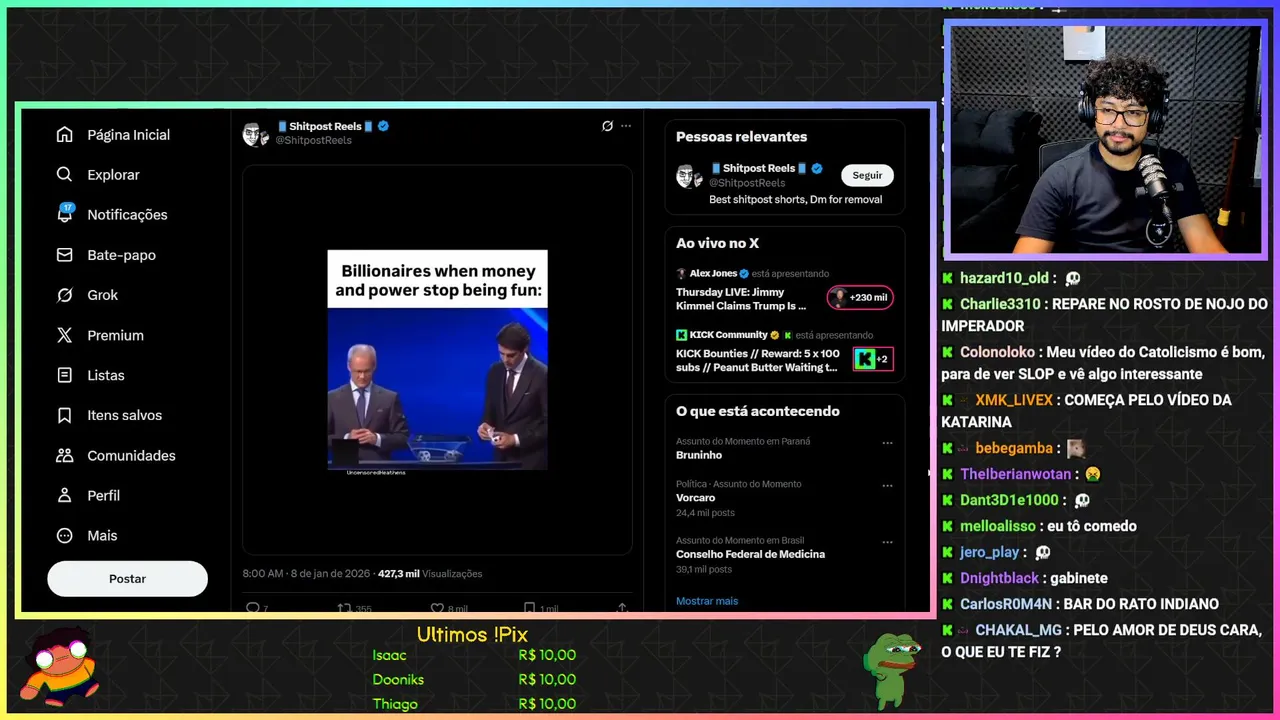The width and height of the screenshot is (1280, 720).
Task: Click the Ao vivo no X heading
Action: (x=717, y=243)
